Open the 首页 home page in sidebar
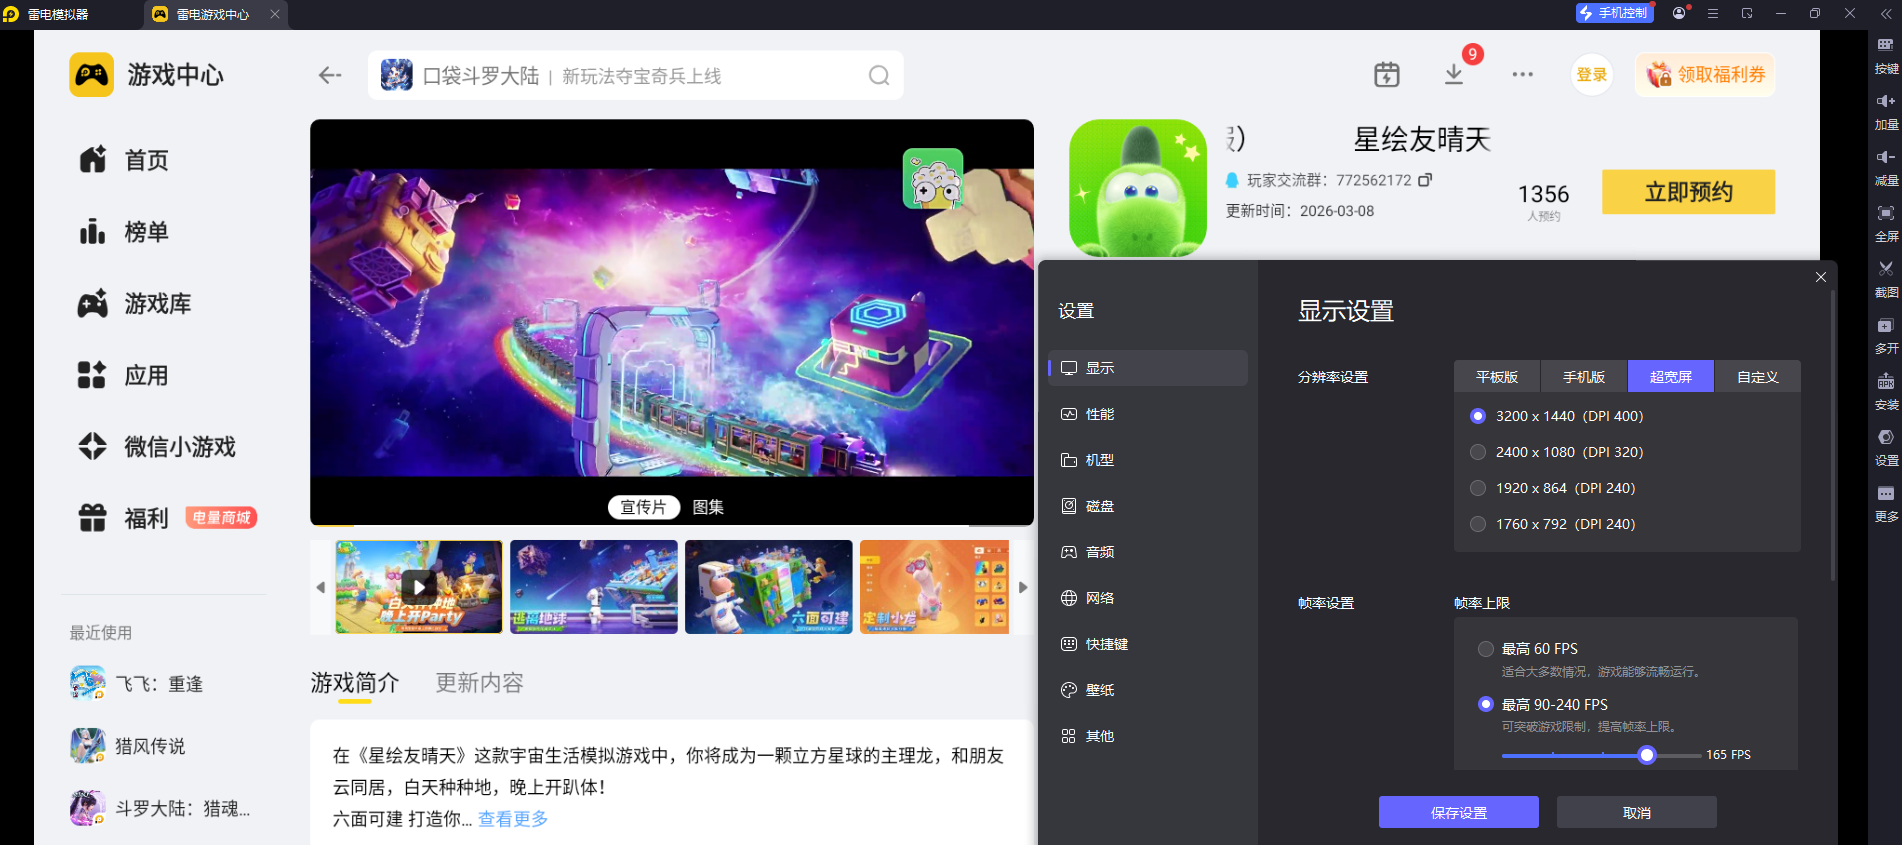Image resolution: width=1902 pixels, height=845 pixels. [x=124, y=160]
